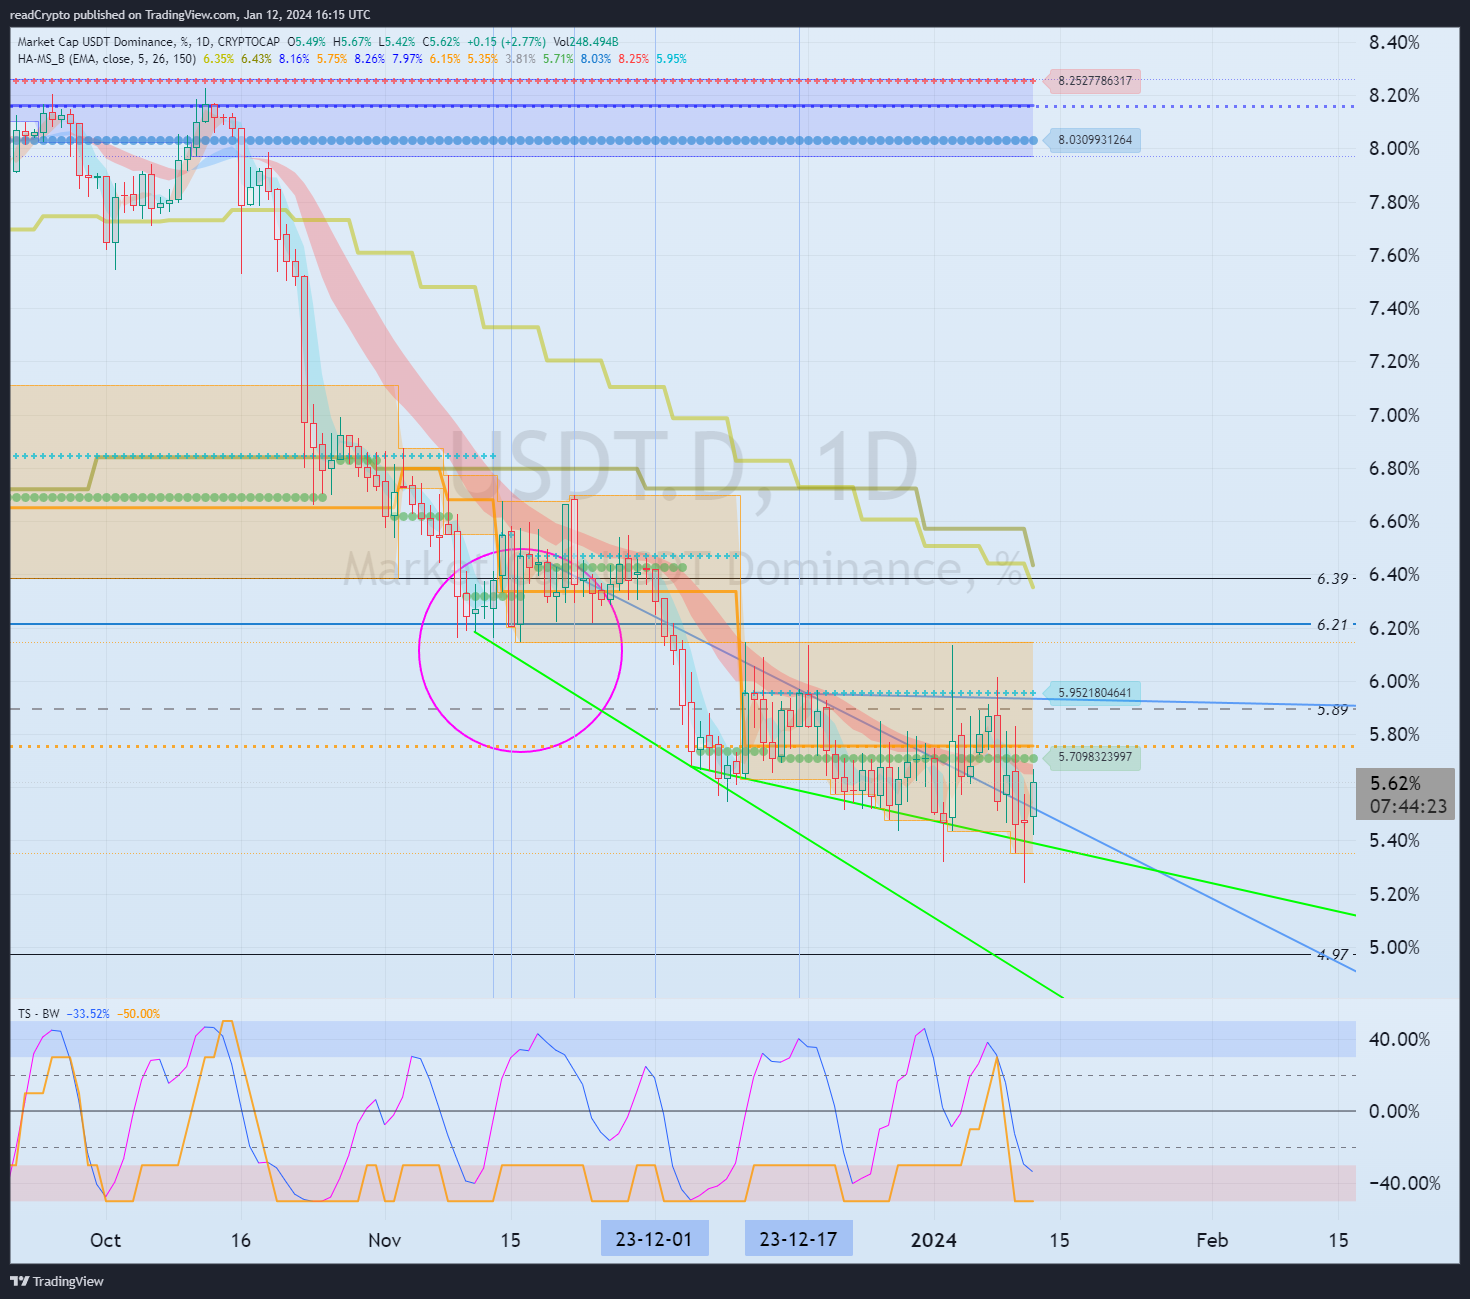Click 40.00% on the oscillator axis

pyautogui.click(x=1400, y=1039)
